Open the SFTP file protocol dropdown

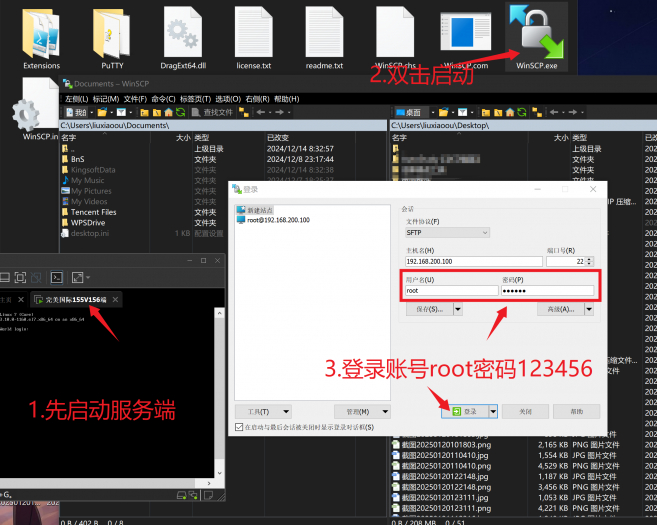pos(446,232)
